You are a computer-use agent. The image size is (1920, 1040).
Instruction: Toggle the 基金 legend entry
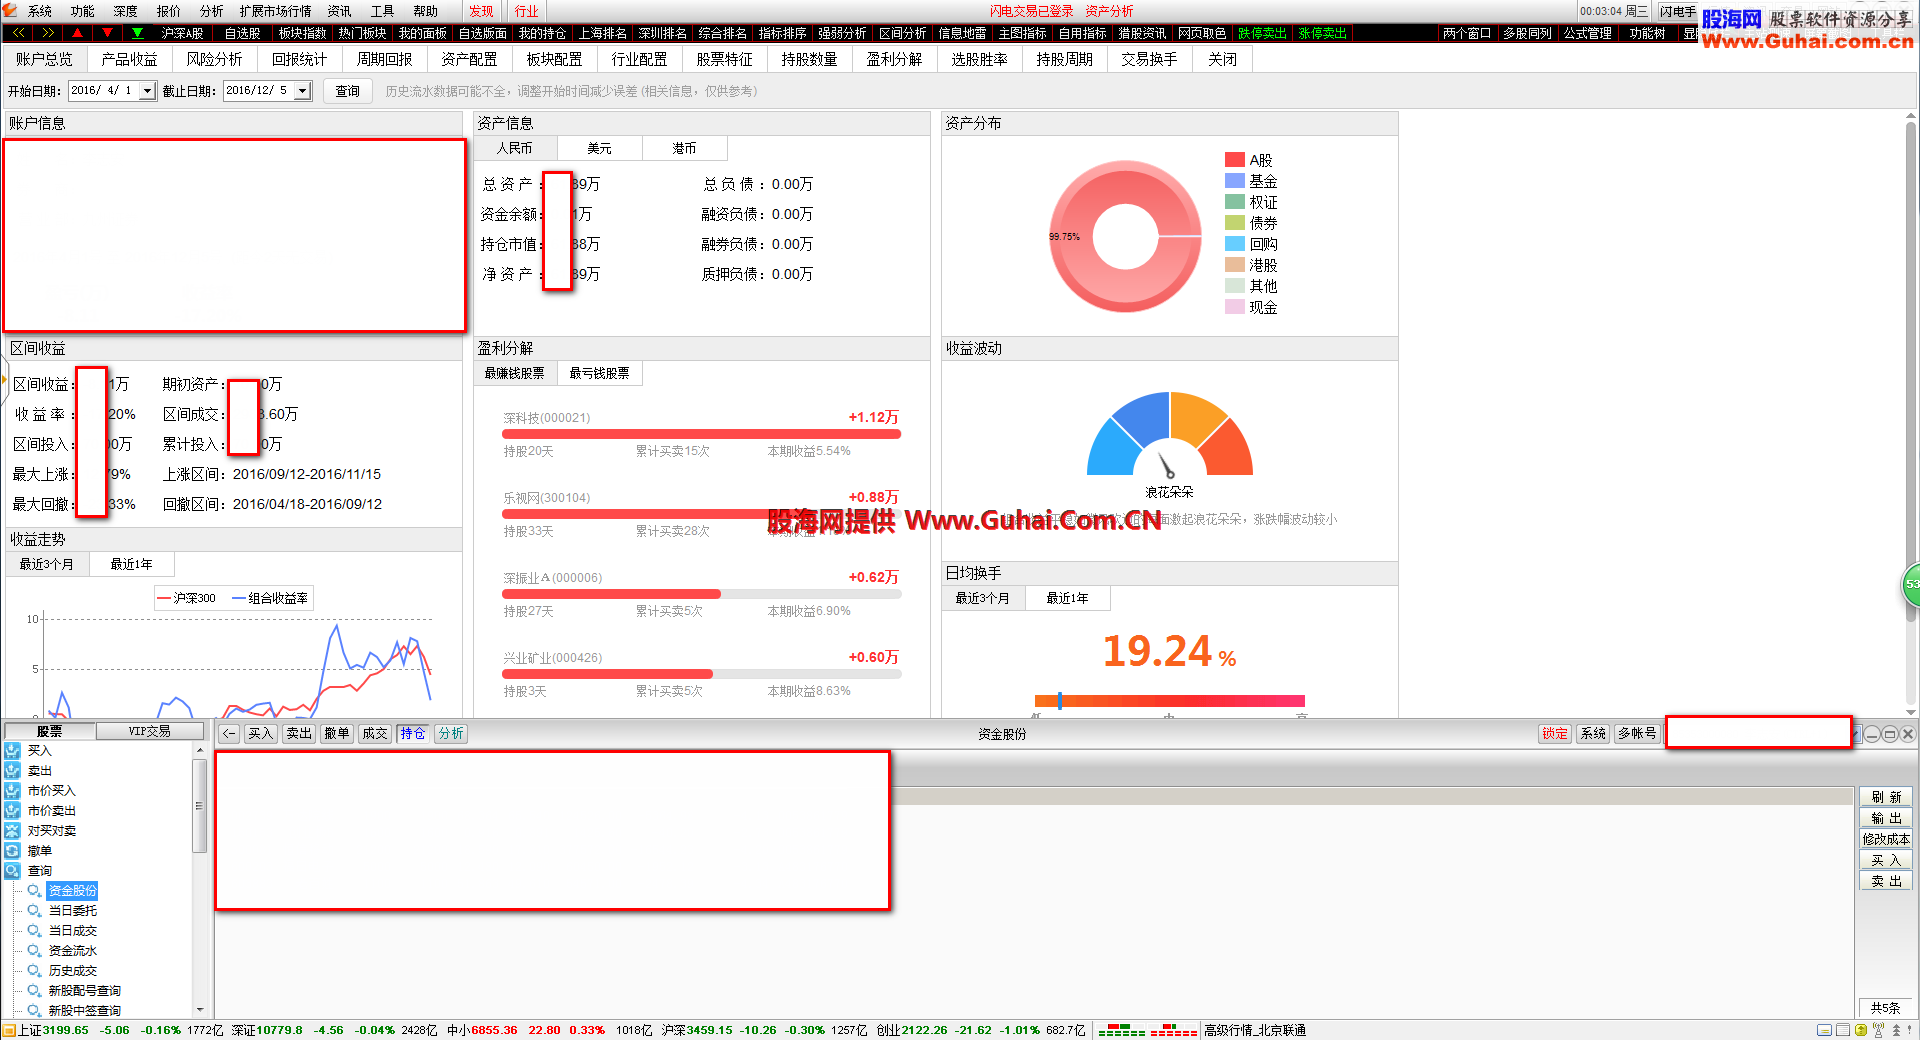pyautogui.click(x=1251, y=181)
